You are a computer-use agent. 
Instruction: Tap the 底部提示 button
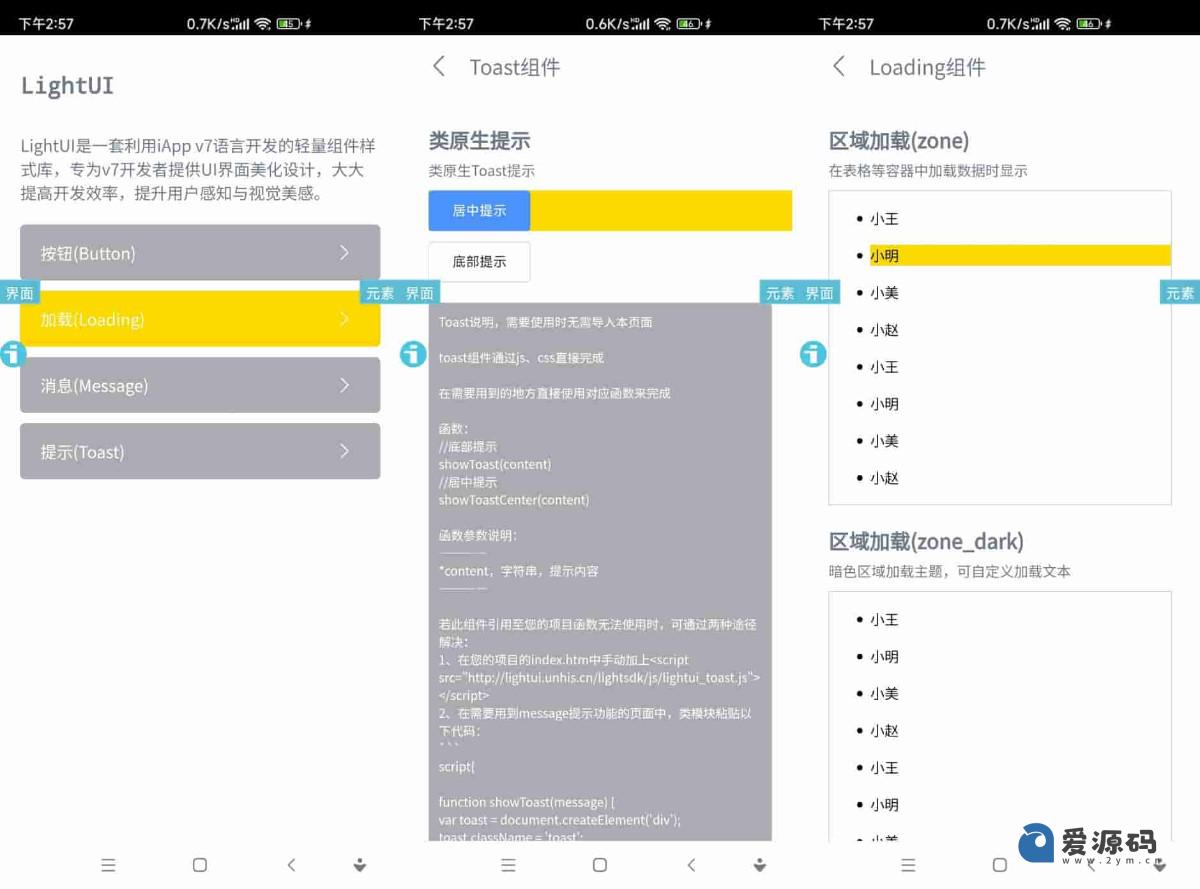point(479,262)
